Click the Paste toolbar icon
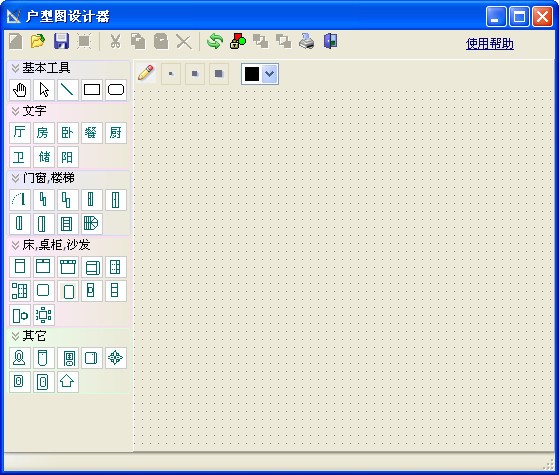The image size is (559, 475). coord(161,41)
